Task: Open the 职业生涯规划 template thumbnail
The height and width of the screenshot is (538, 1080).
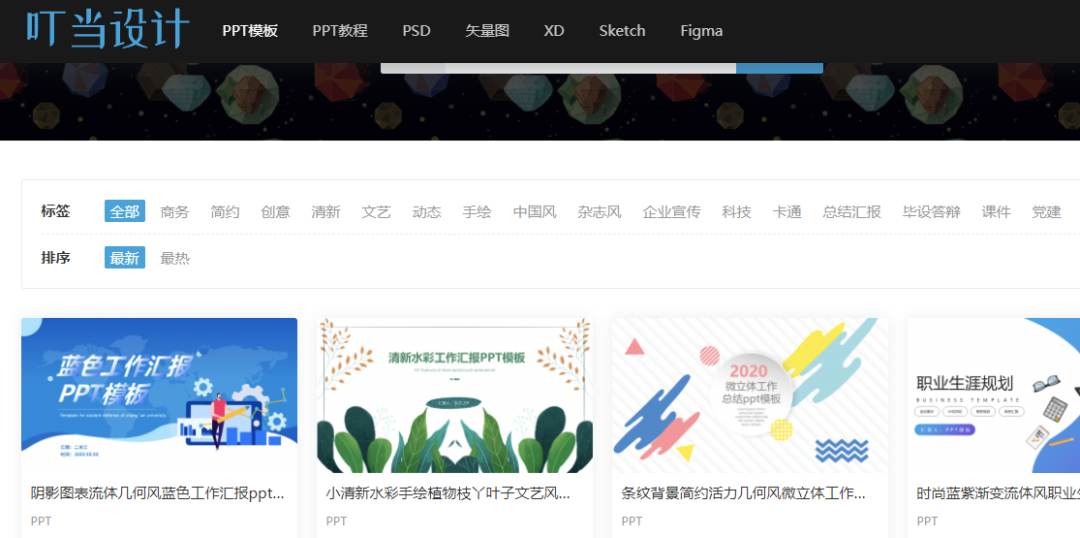Action: tap(993, 395)
